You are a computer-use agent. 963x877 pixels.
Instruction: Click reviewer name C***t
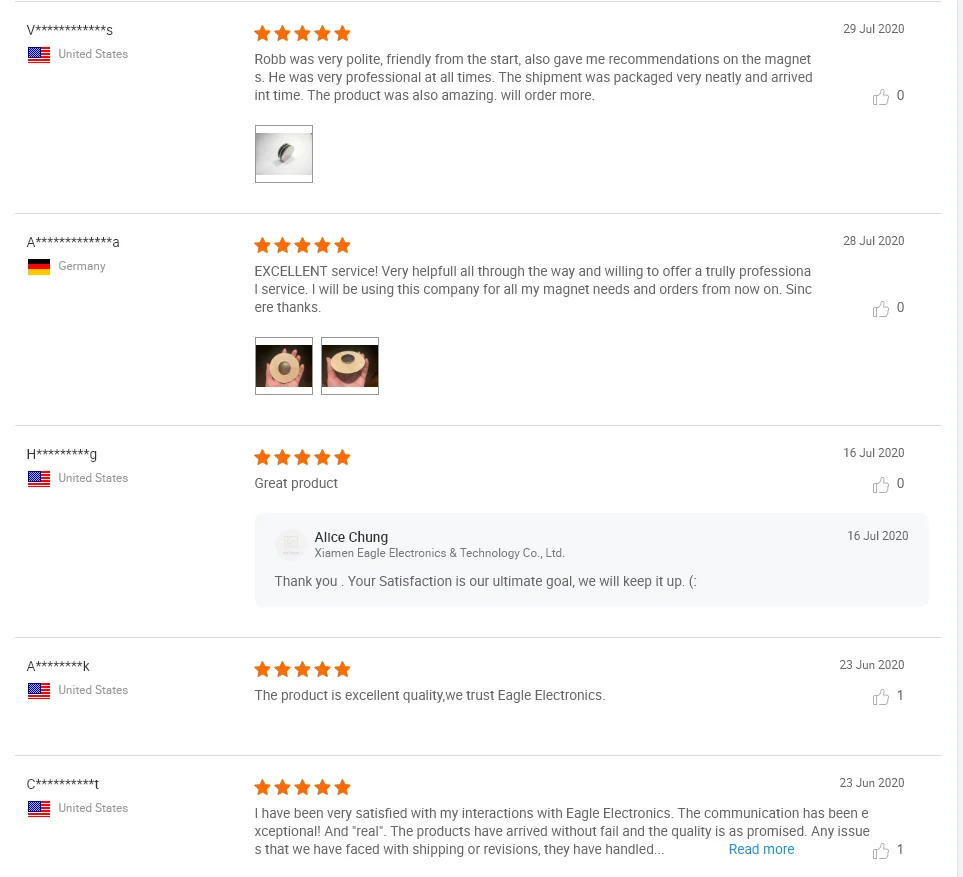(x=63, y=785)
